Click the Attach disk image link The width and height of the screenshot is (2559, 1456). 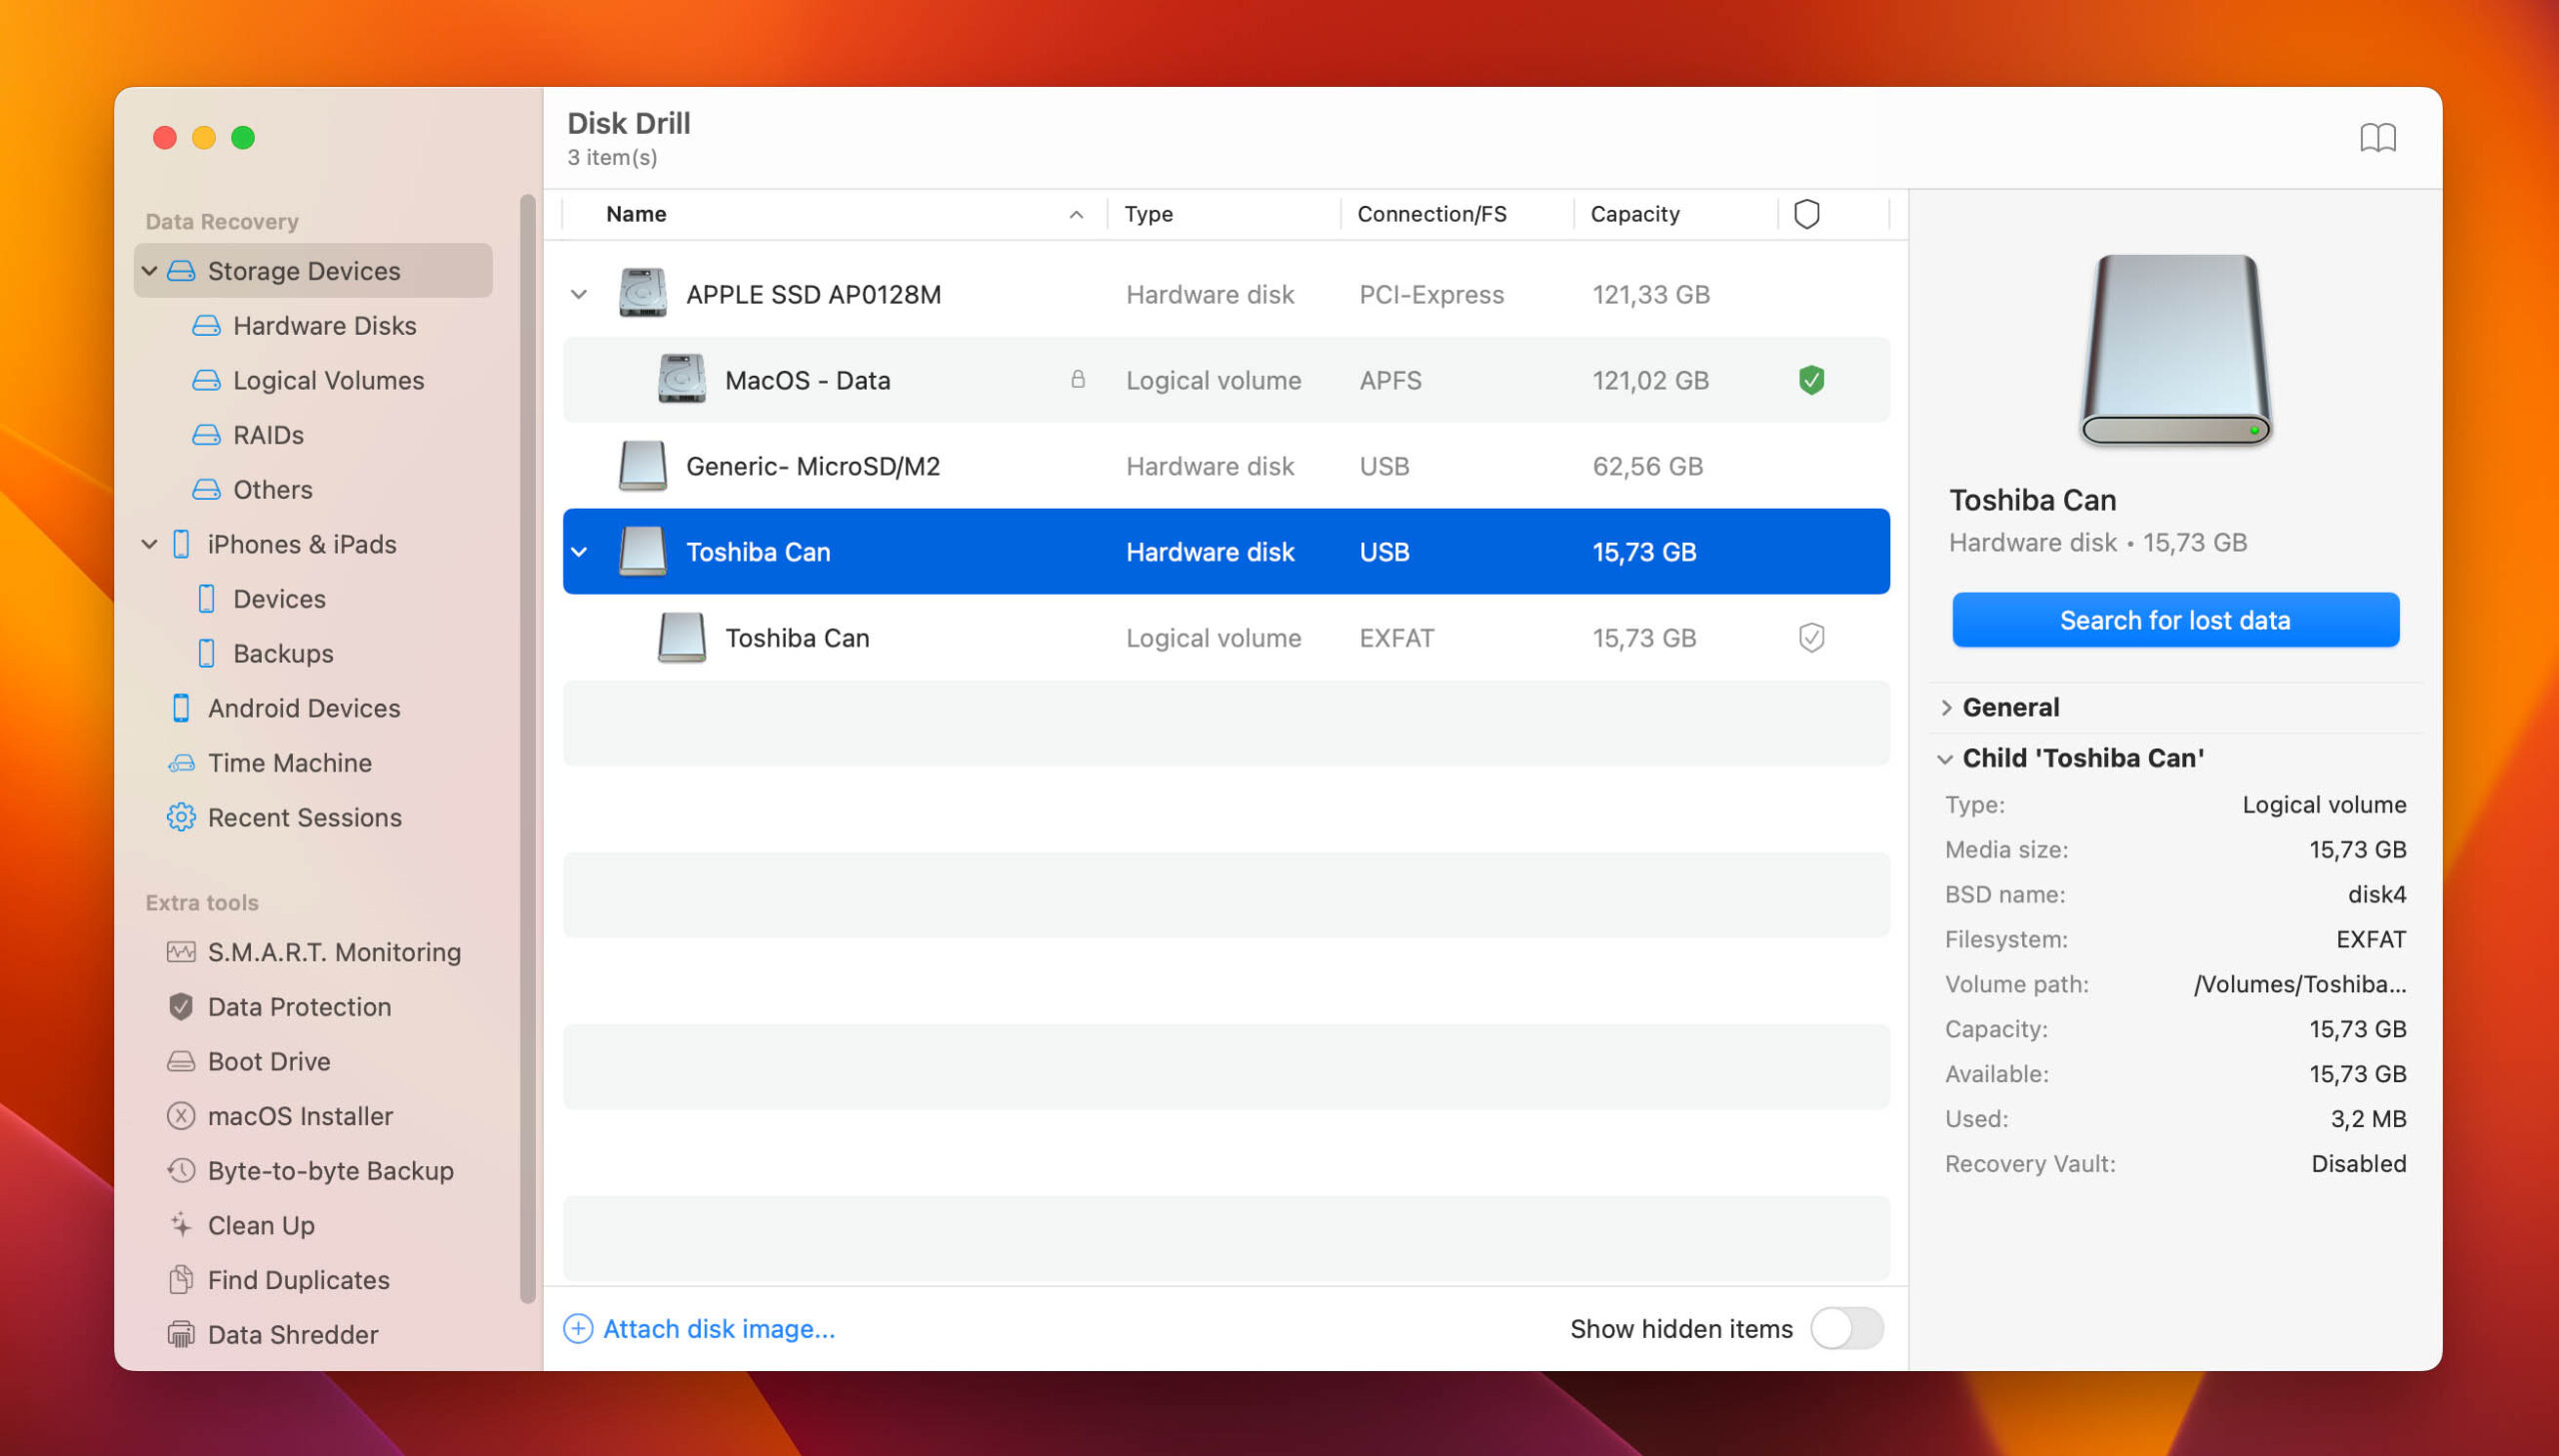719,1329
